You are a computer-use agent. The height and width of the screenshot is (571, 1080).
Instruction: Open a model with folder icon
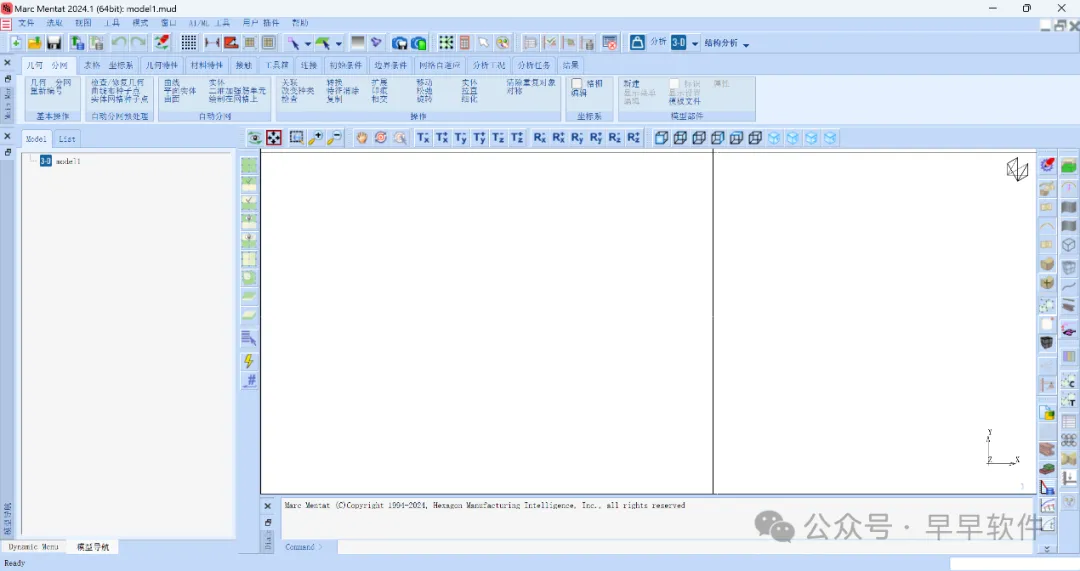tap(34, 43)
